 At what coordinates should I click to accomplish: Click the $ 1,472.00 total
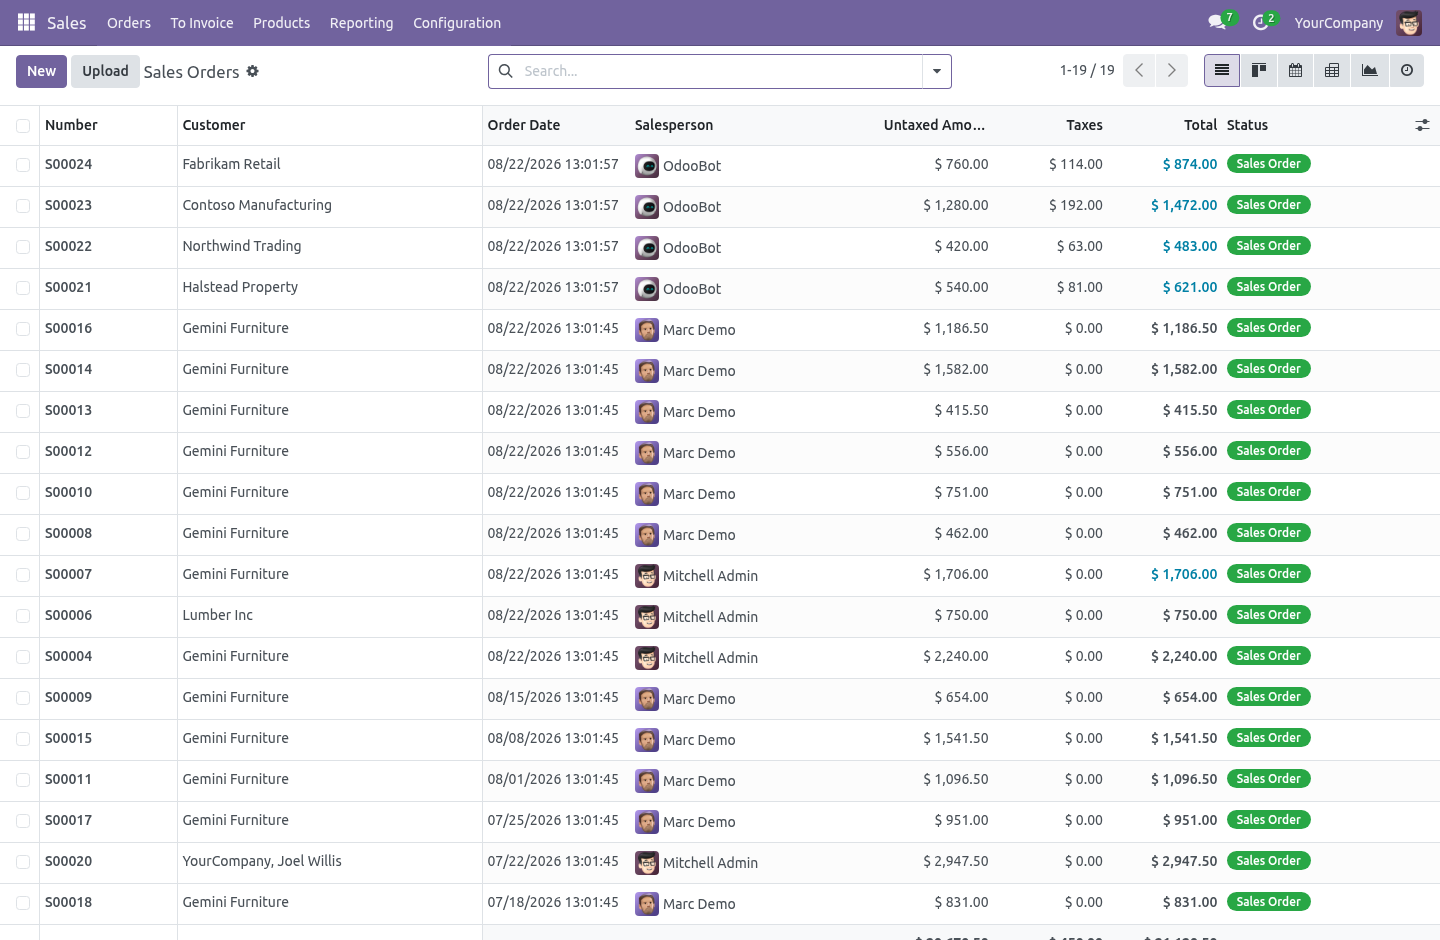tap(1184, 205)
